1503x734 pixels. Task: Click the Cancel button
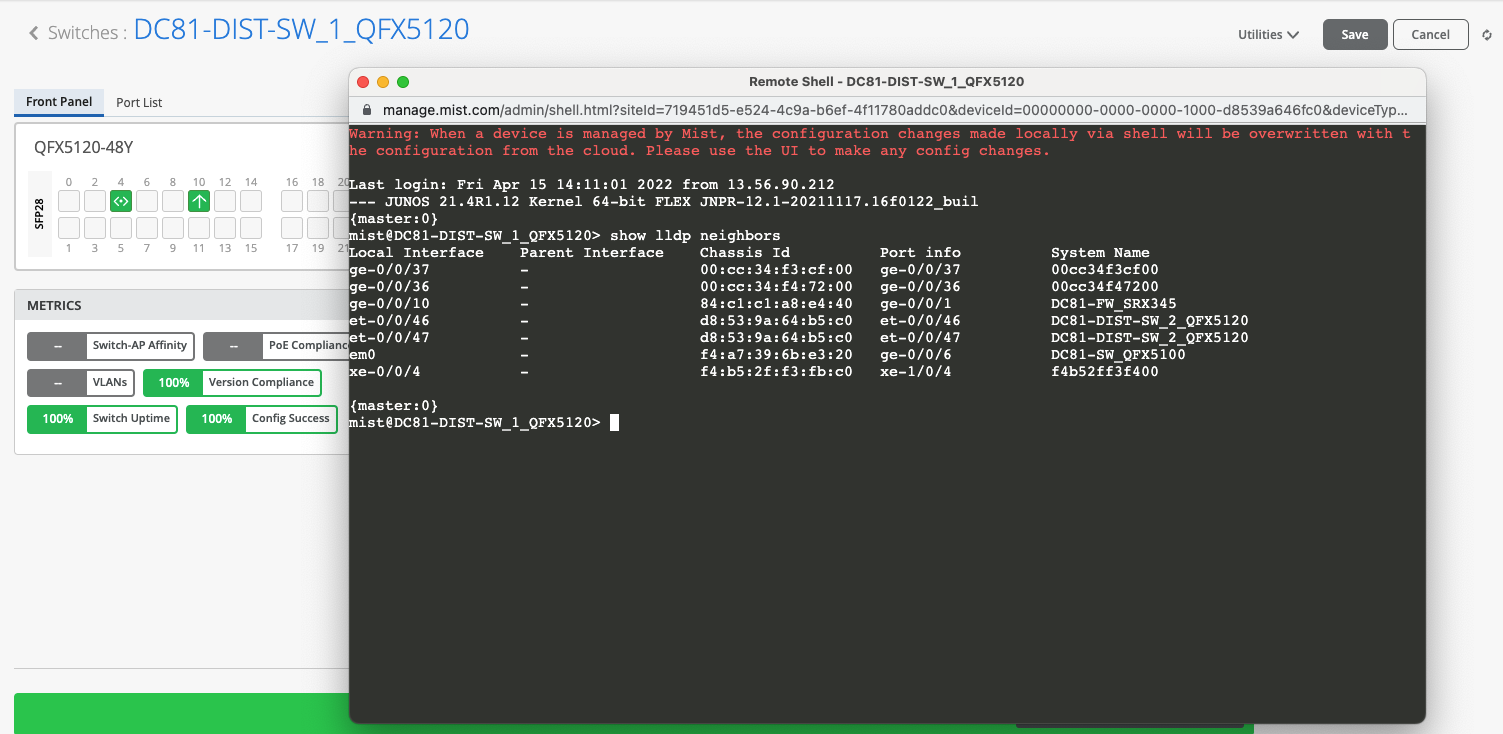point(1430,34)
